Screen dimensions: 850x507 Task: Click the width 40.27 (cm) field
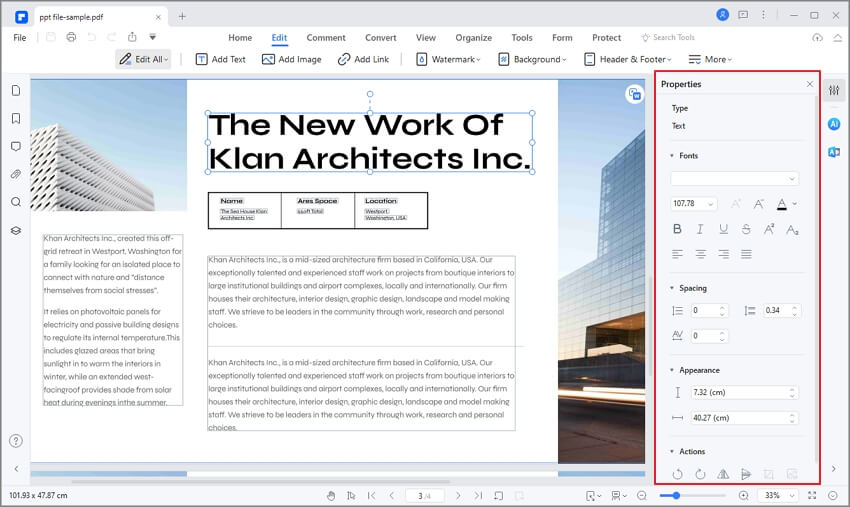pyautogui.click(x=744, y=418)
